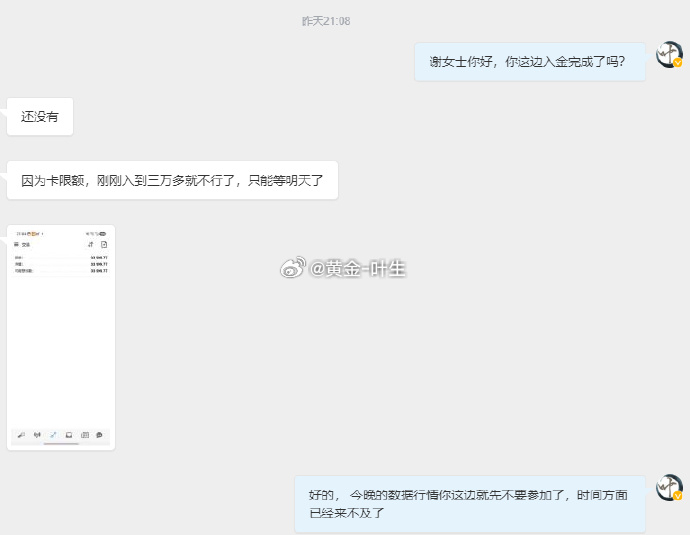Tap chat bubble icon in screenshot's bottom bar
The image size is (690, 535).
(x=99, y=435)
